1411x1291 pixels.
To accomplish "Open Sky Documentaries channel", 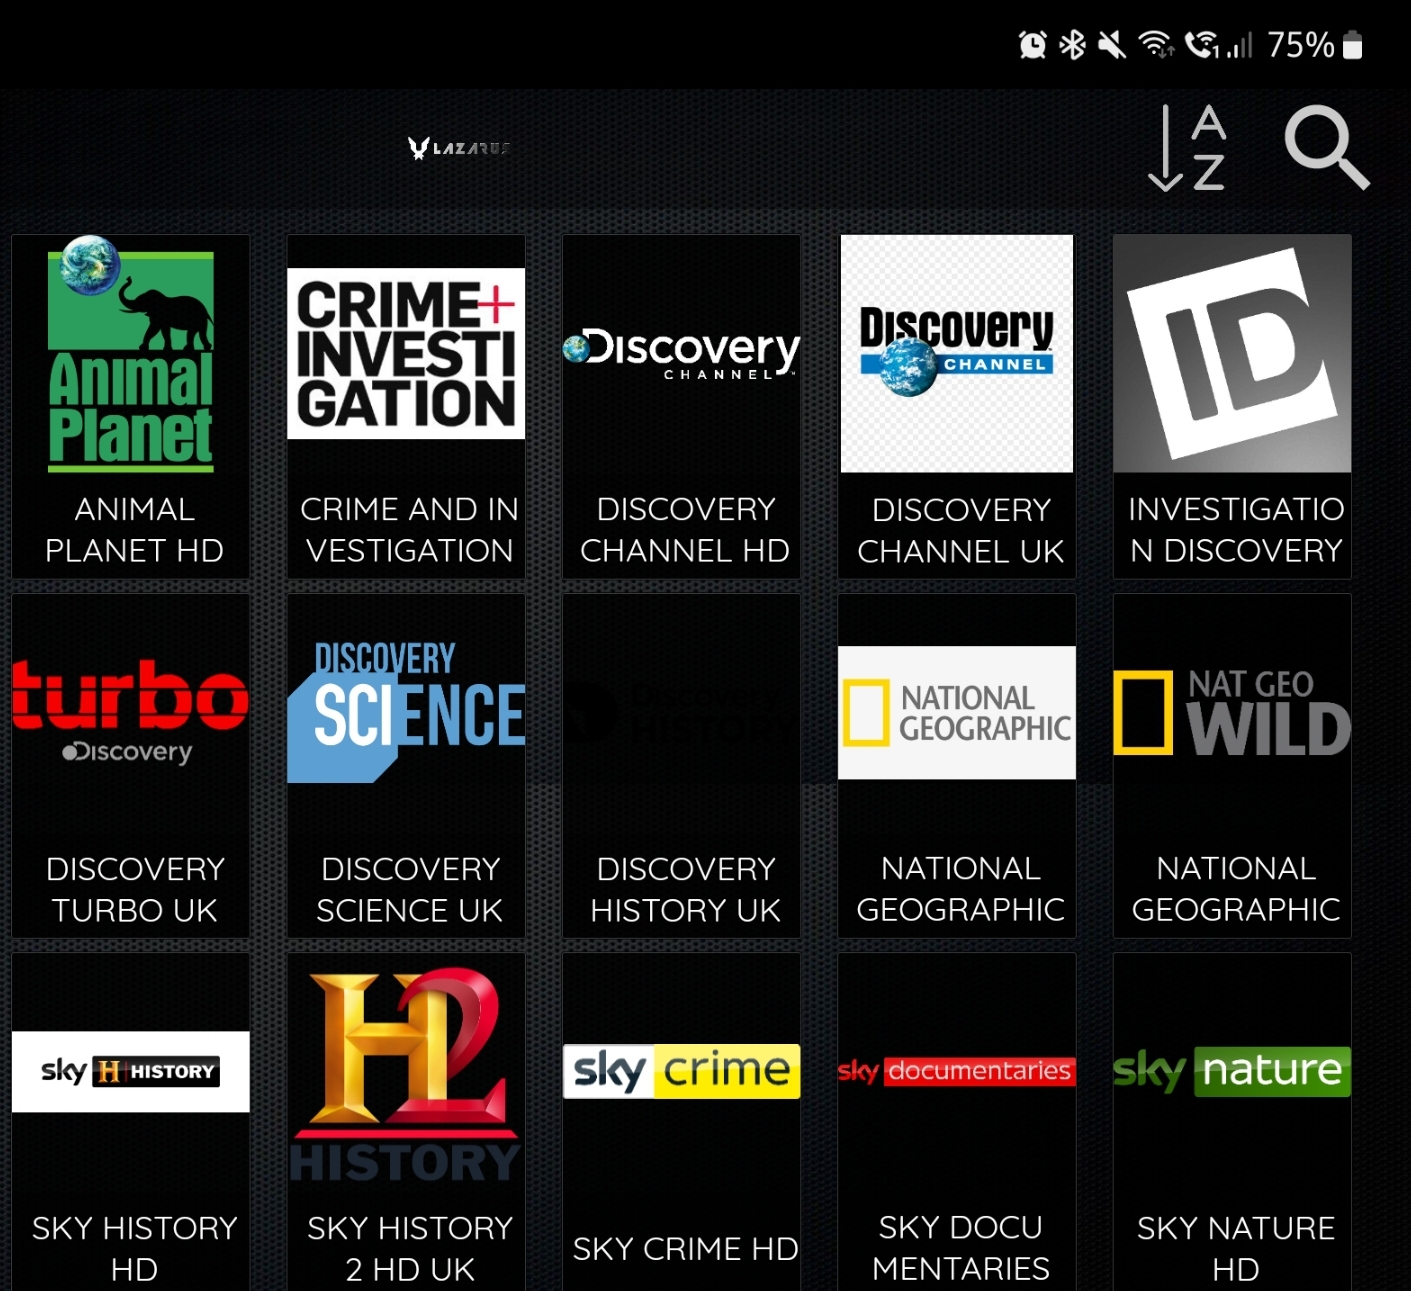I will tap(957, 1120).
